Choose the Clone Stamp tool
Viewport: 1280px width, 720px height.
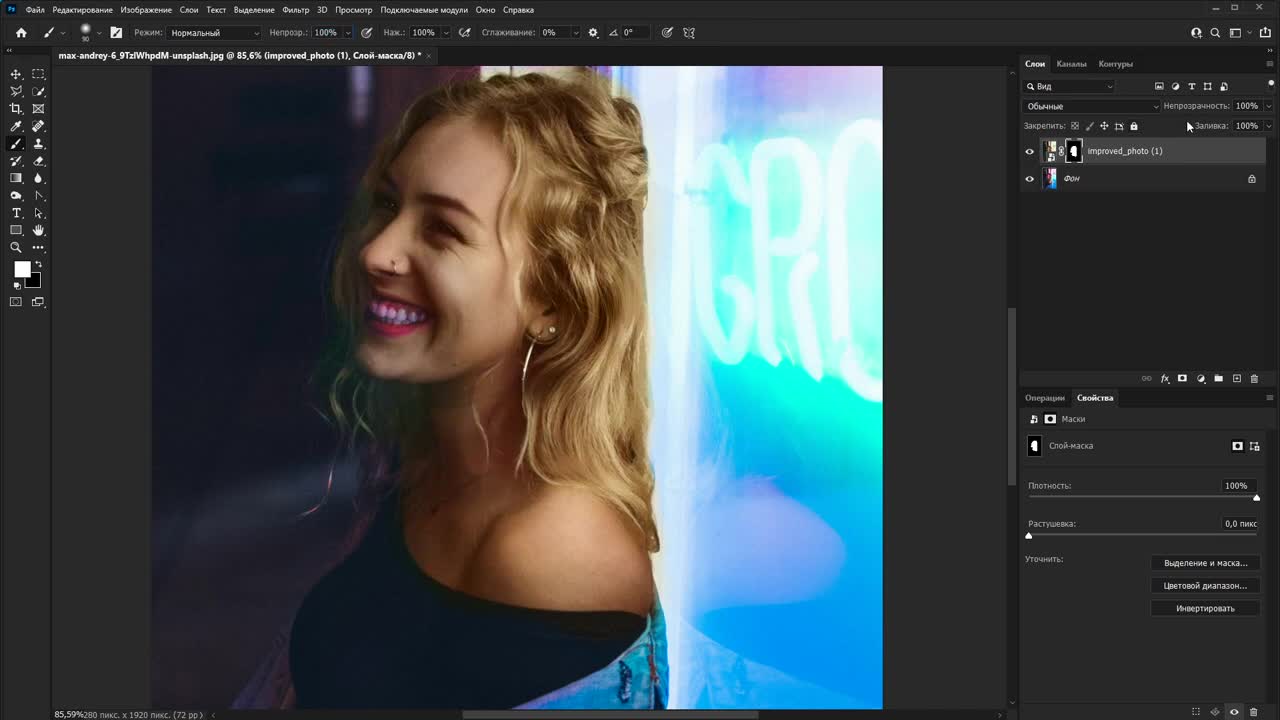(x=38, y=144)
